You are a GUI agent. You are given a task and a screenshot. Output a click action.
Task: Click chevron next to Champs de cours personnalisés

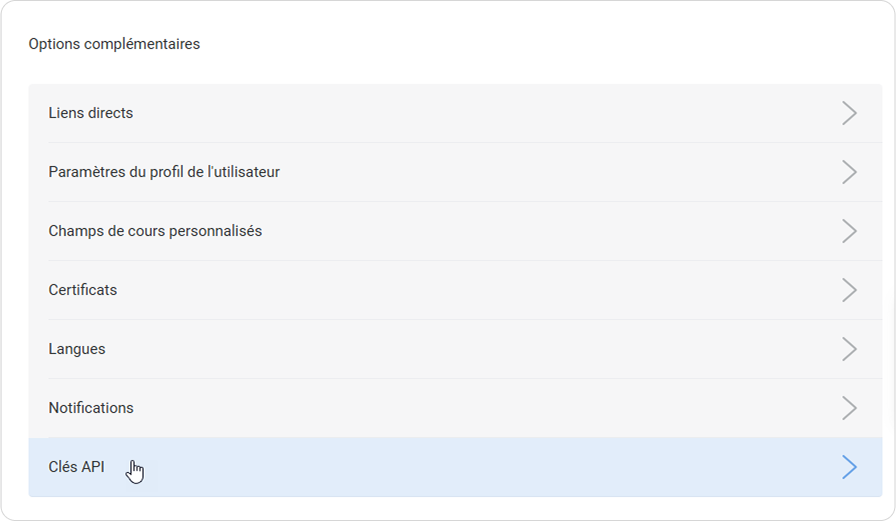(849, 231)
